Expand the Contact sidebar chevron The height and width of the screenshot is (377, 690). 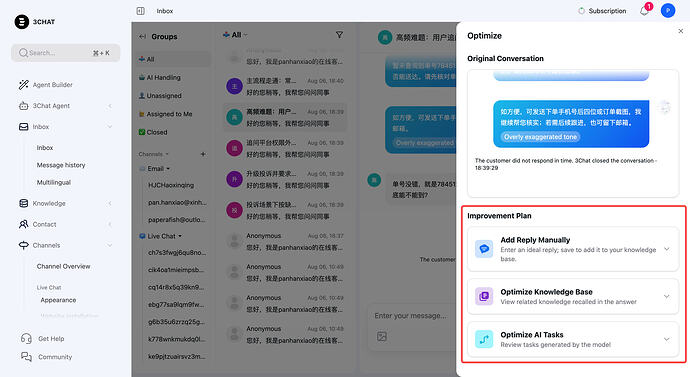pos(110,224)
